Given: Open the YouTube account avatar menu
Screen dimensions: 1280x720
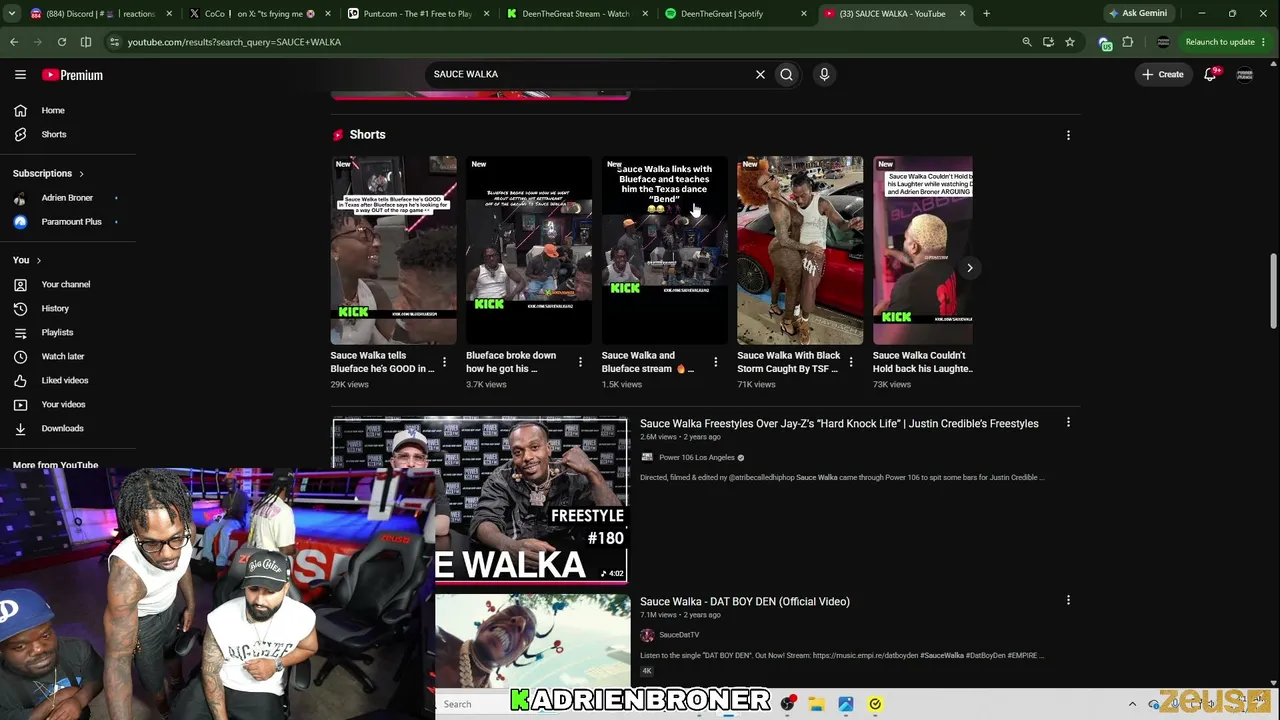Looking at the screenshot, I should pos(1245,74).
